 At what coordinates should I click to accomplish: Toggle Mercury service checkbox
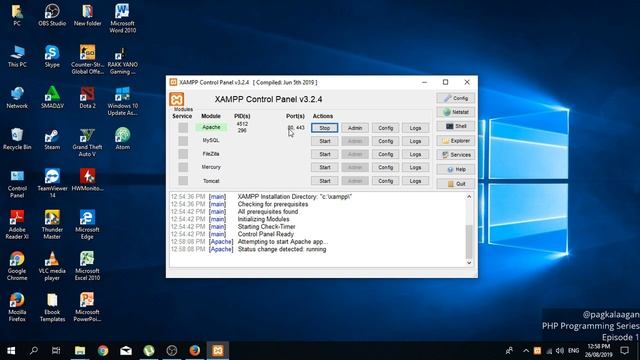pos(183,167)
